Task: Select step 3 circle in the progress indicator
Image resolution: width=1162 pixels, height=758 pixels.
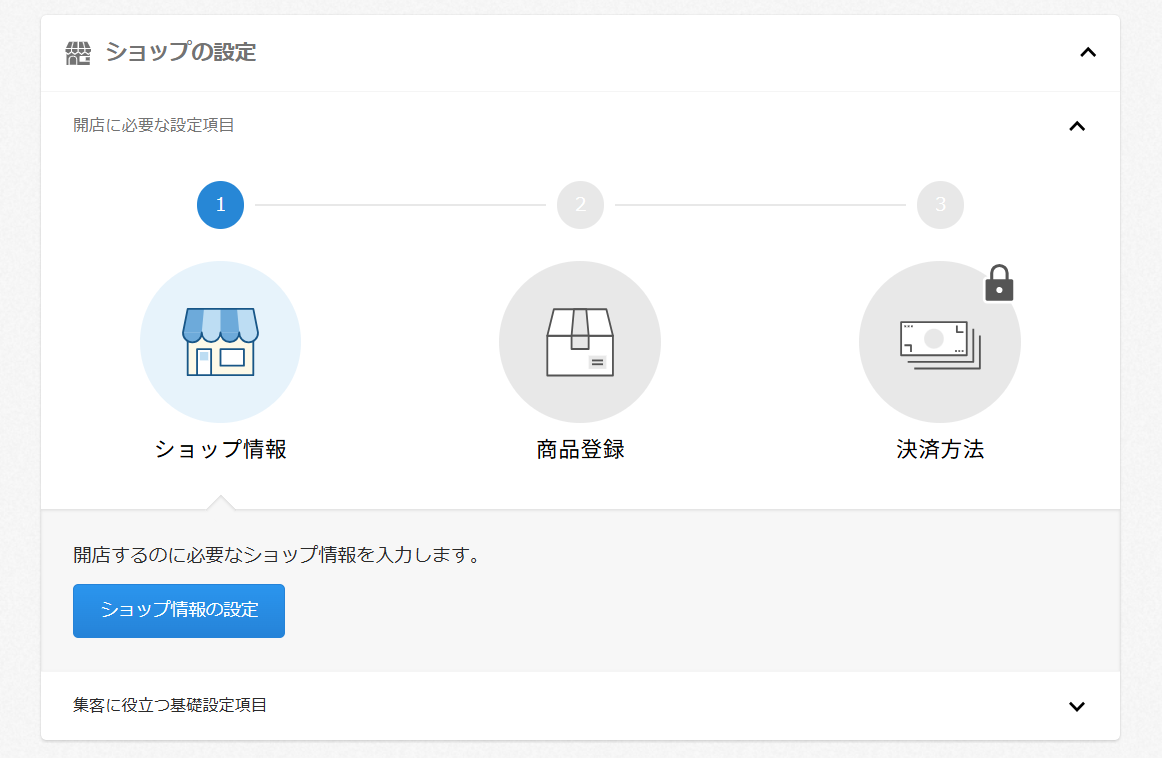Action: click(x=939, y=205)
